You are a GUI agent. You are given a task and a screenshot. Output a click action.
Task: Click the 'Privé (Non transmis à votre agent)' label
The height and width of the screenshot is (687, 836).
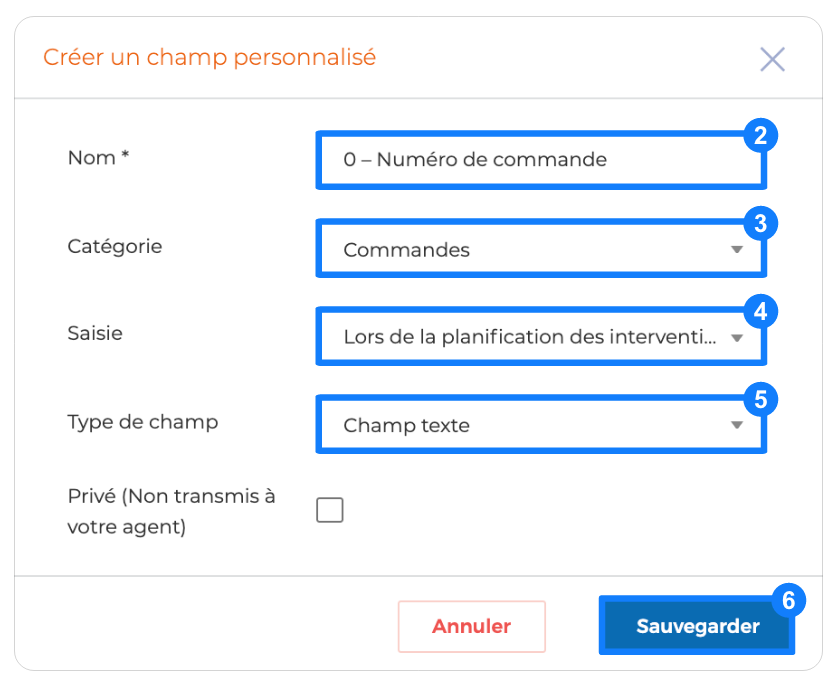171,511
